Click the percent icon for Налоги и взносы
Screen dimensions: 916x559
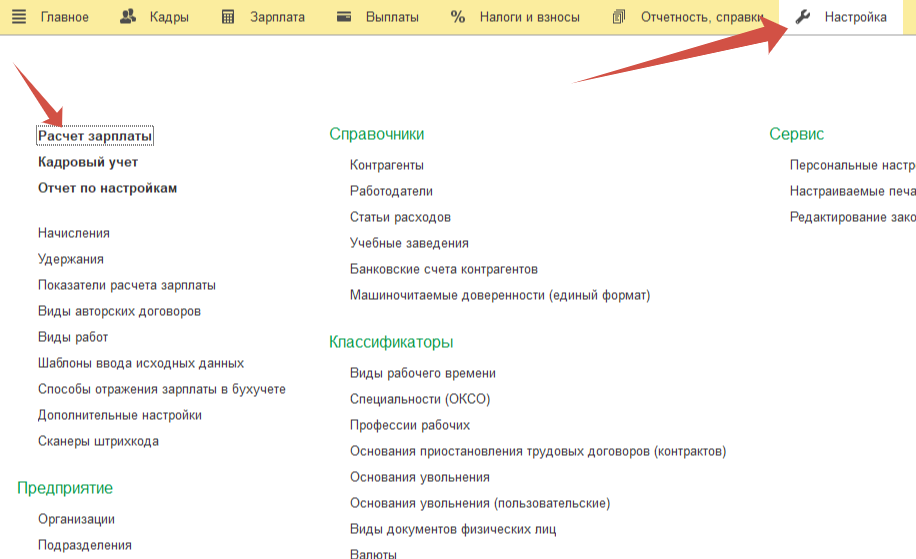pyautogui.click(x=458, y=17)
